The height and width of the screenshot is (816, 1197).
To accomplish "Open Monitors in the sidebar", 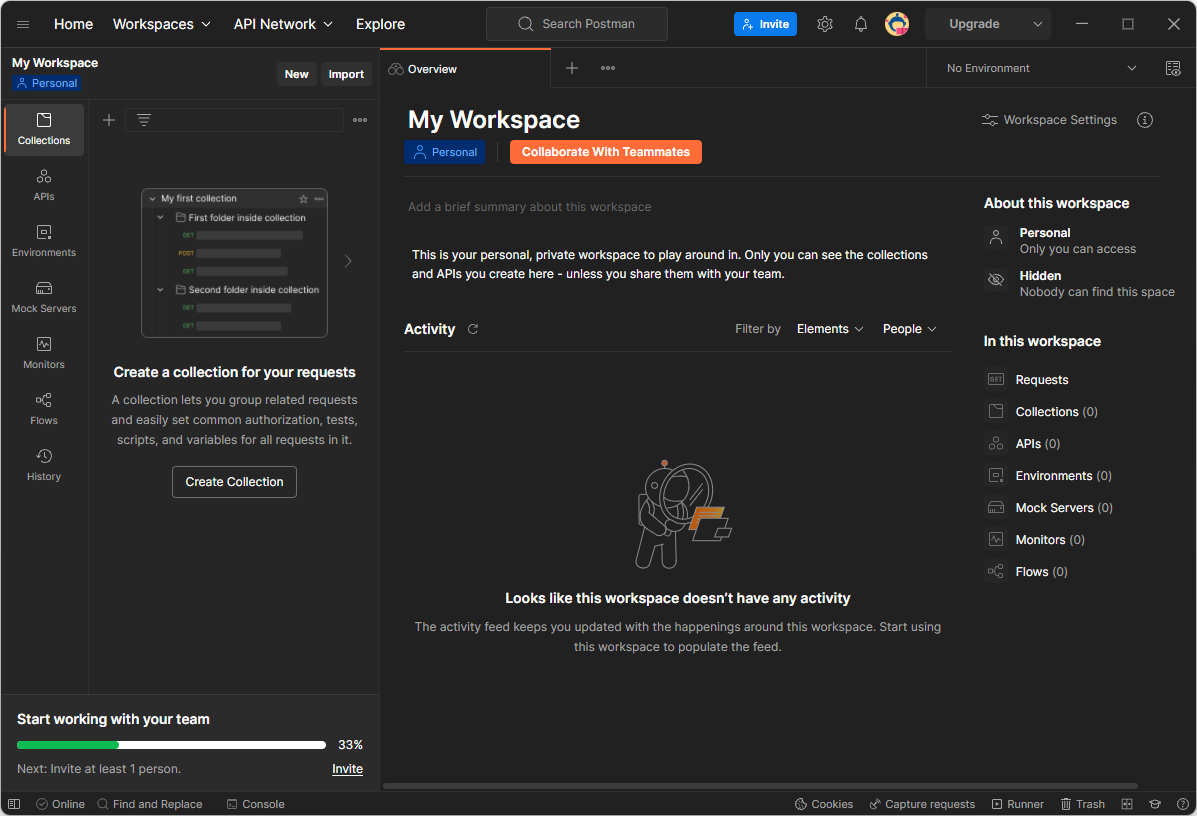I will [x=44, y=353].
